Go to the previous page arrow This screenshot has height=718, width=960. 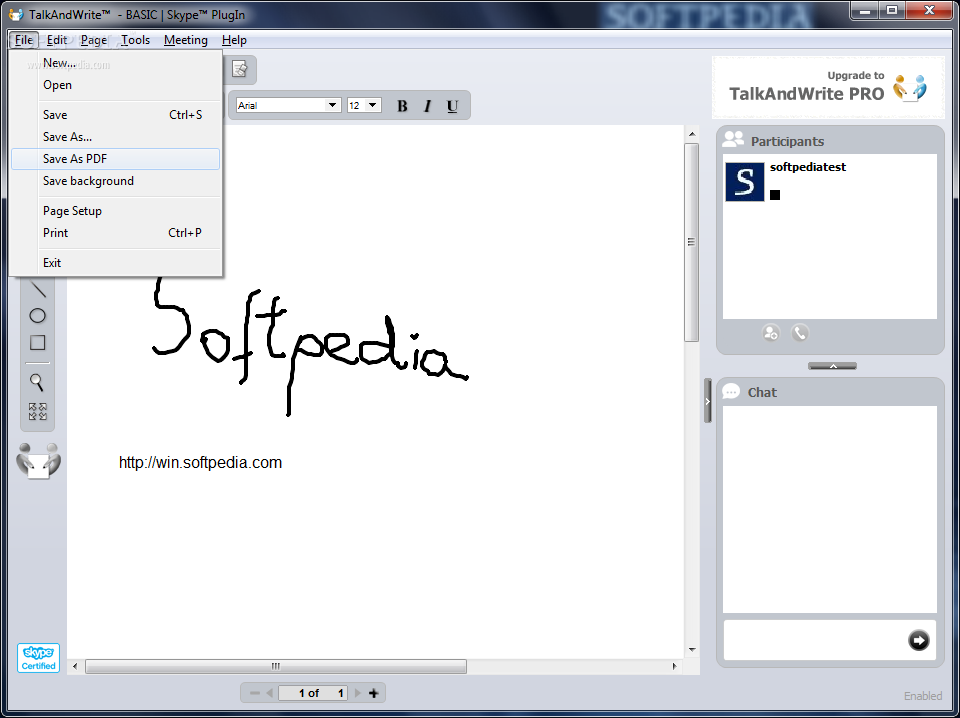coord(269,693)
